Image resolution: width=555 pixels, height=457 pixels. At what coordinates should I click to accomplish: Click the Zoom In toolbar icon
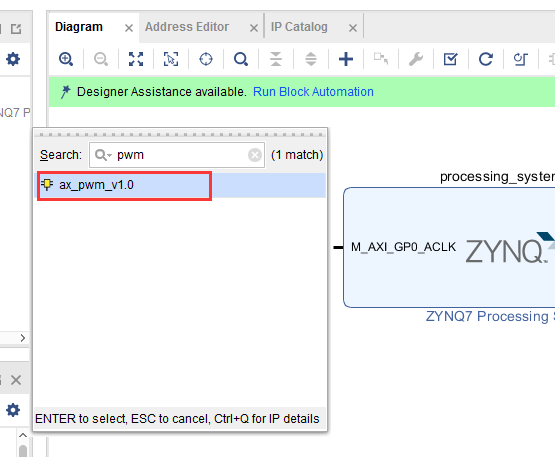[x=66, y=59]
